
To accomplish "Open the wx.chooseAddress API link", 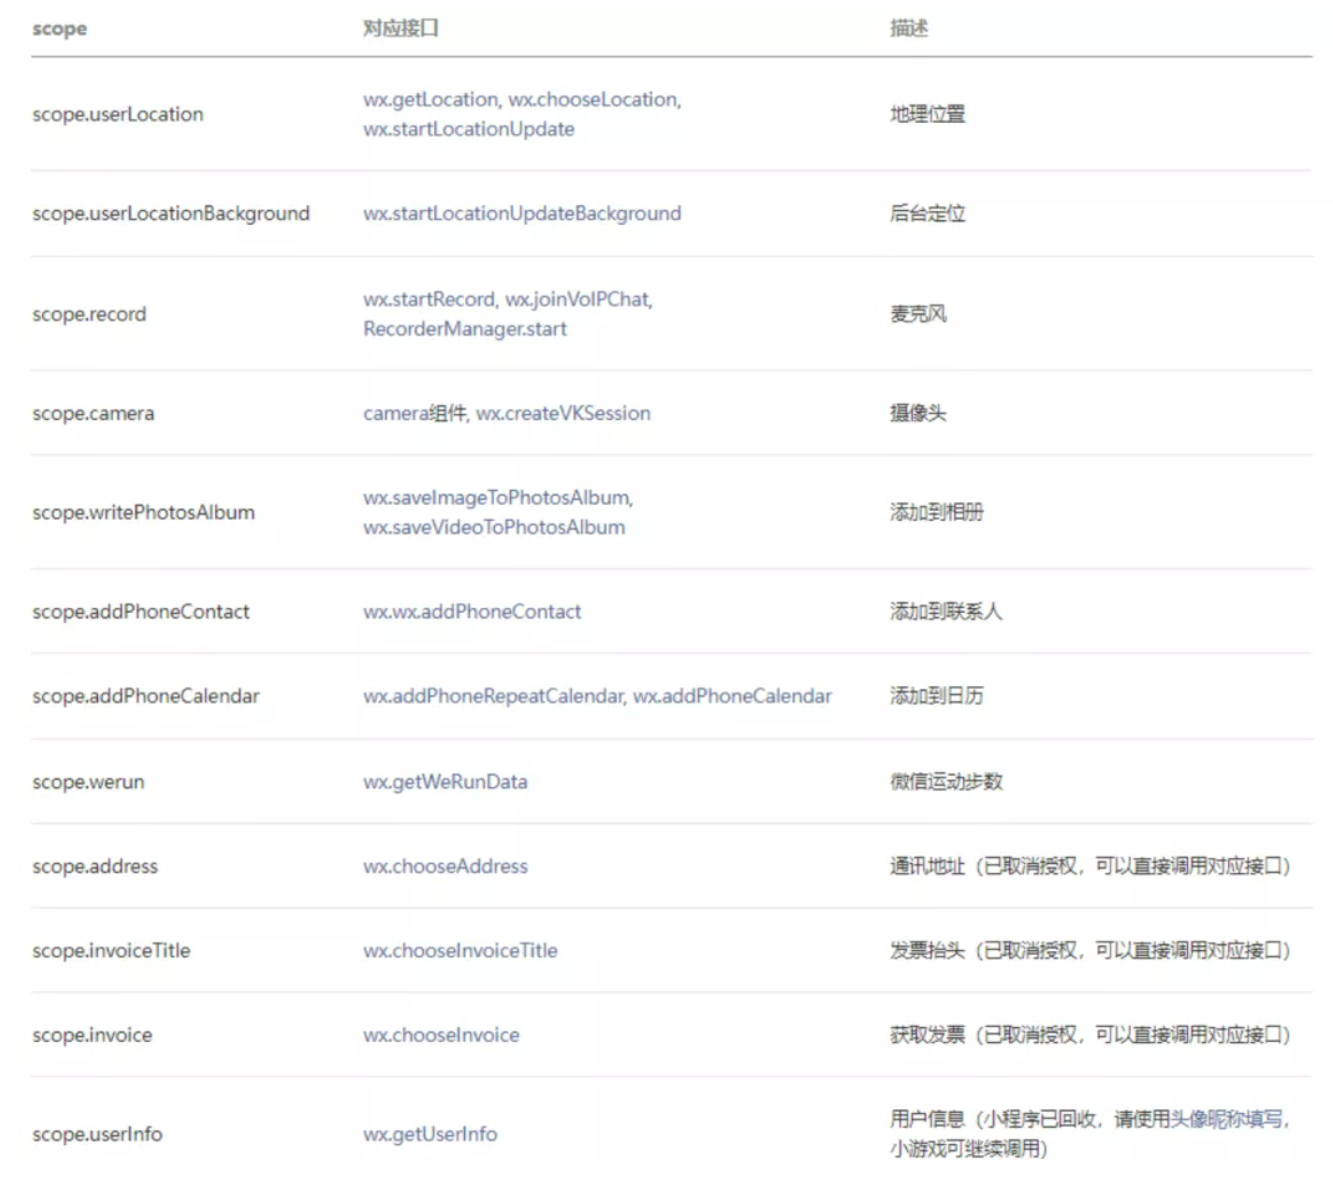I will pos(445,866).
